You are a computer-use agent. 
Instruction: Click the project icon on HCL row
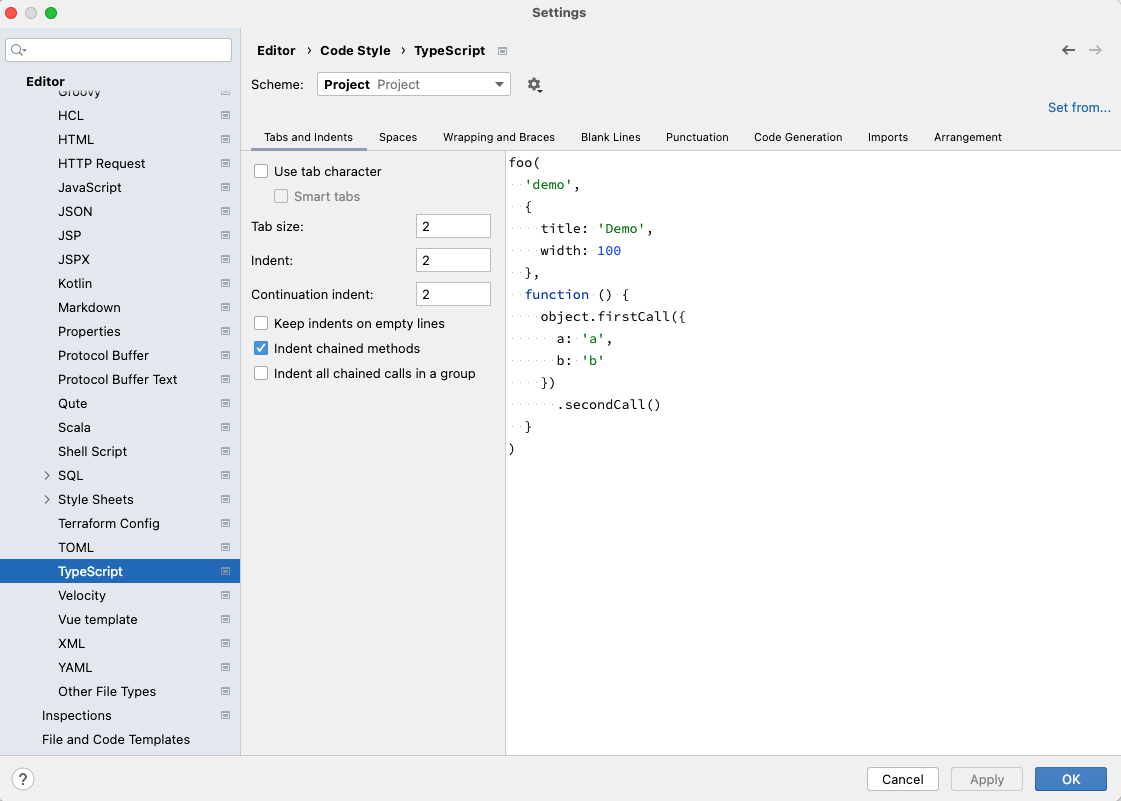225,115
